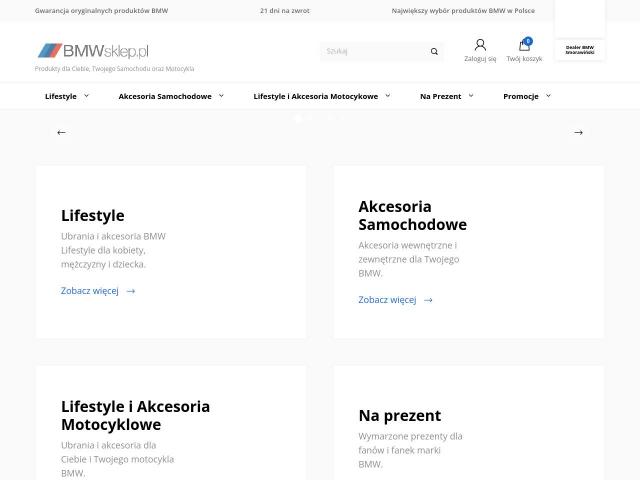
Task: Click text Ubrania i akcesoria dla Ciebie
Action: click(x=118, y=459)
